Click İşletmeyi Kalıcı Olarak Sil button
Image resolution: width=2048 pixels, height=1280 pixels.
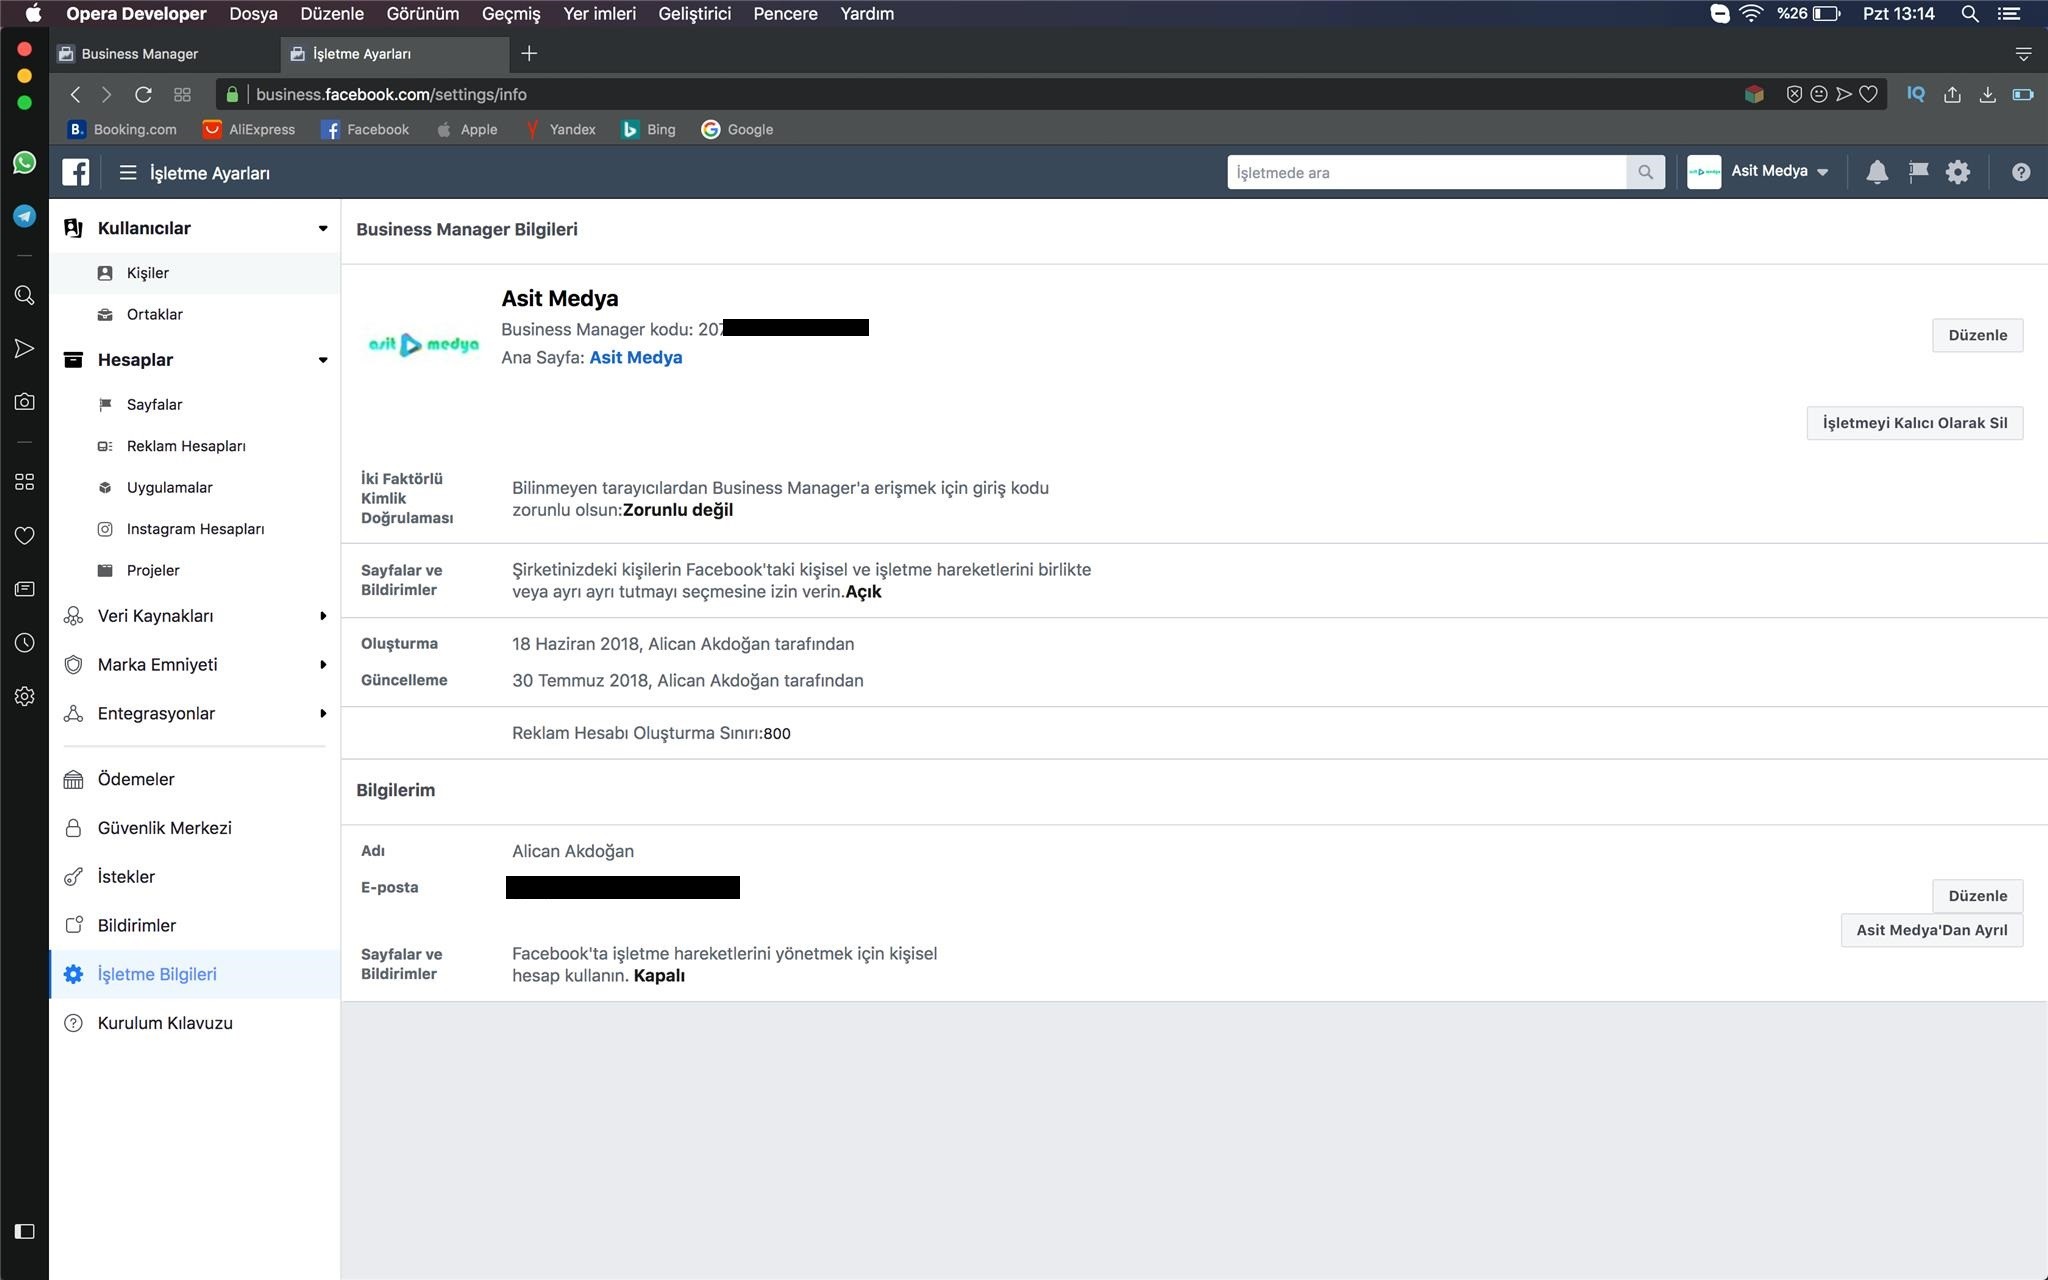tap(1914, 423)
